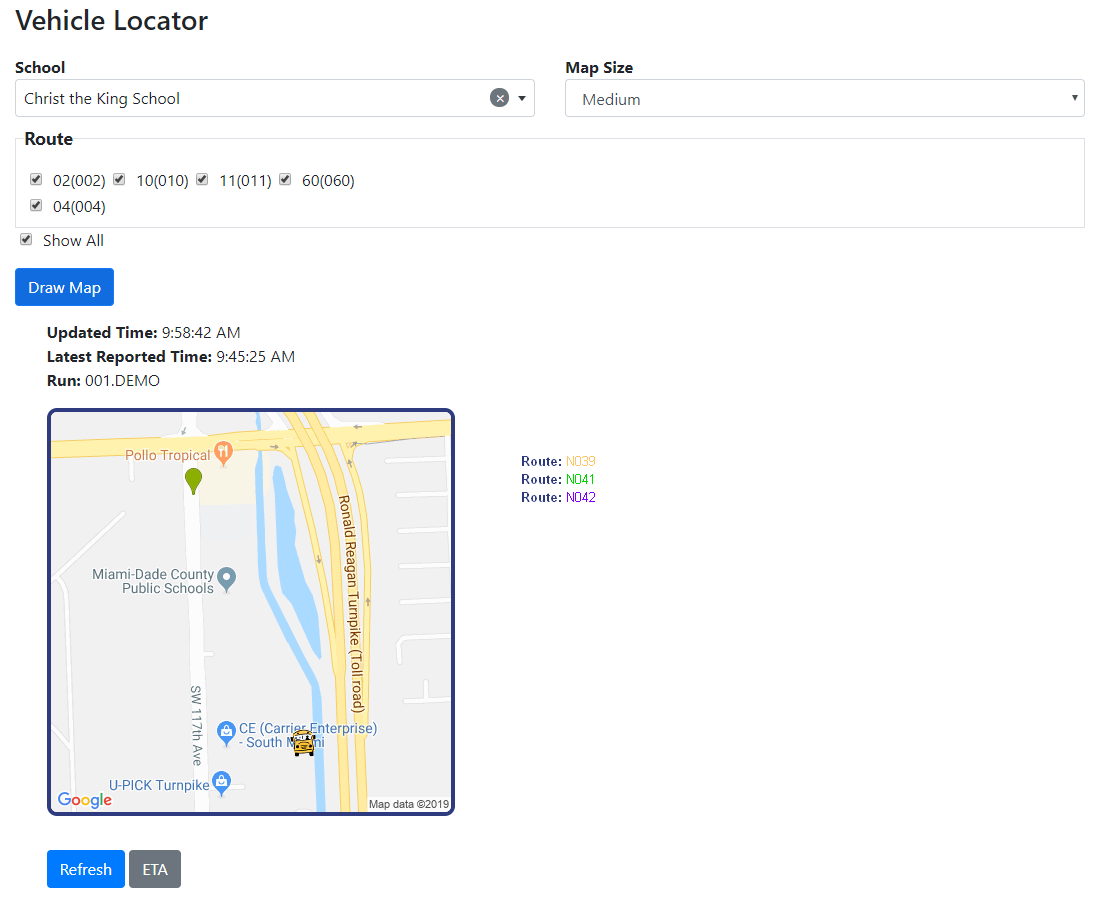Click the ETA button
This screenshot has height=911, width=1104.
tap(155, 869)
